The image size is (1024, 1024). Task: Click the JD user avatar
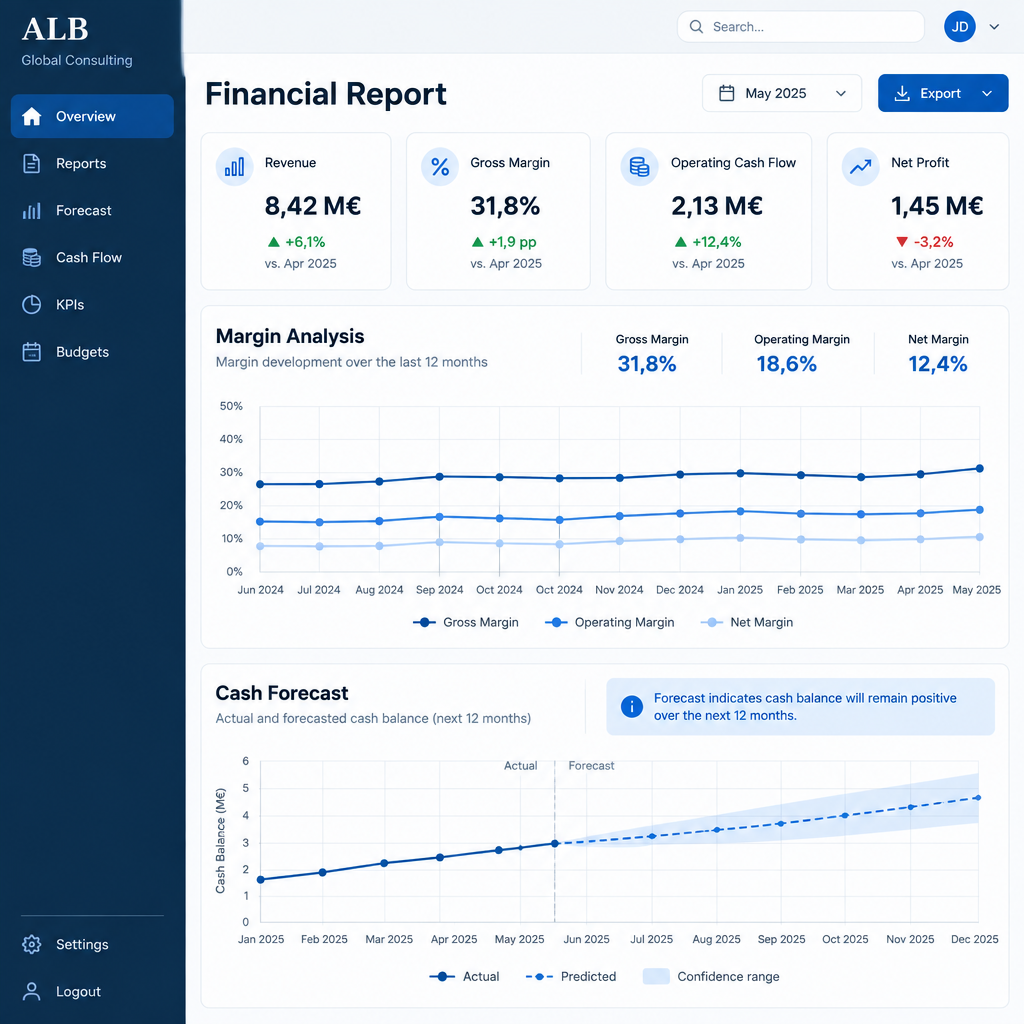(959, 27)
